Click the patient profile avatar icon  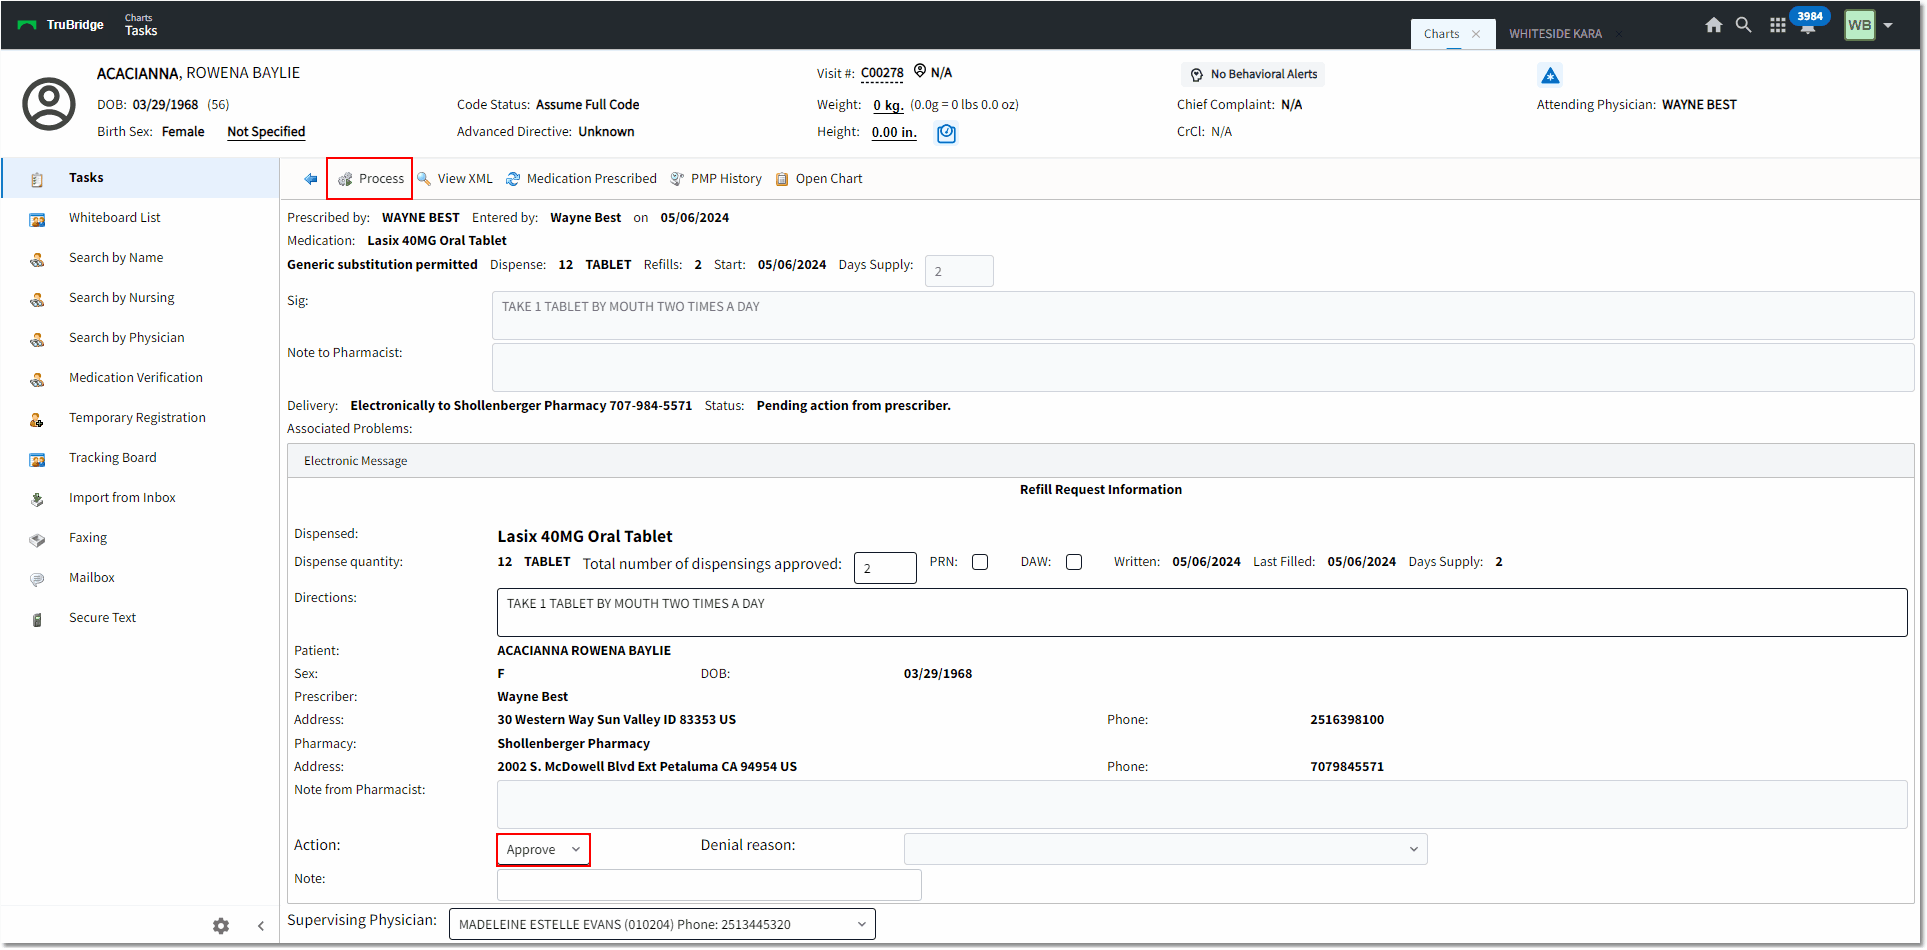click(x=49, y=104)
